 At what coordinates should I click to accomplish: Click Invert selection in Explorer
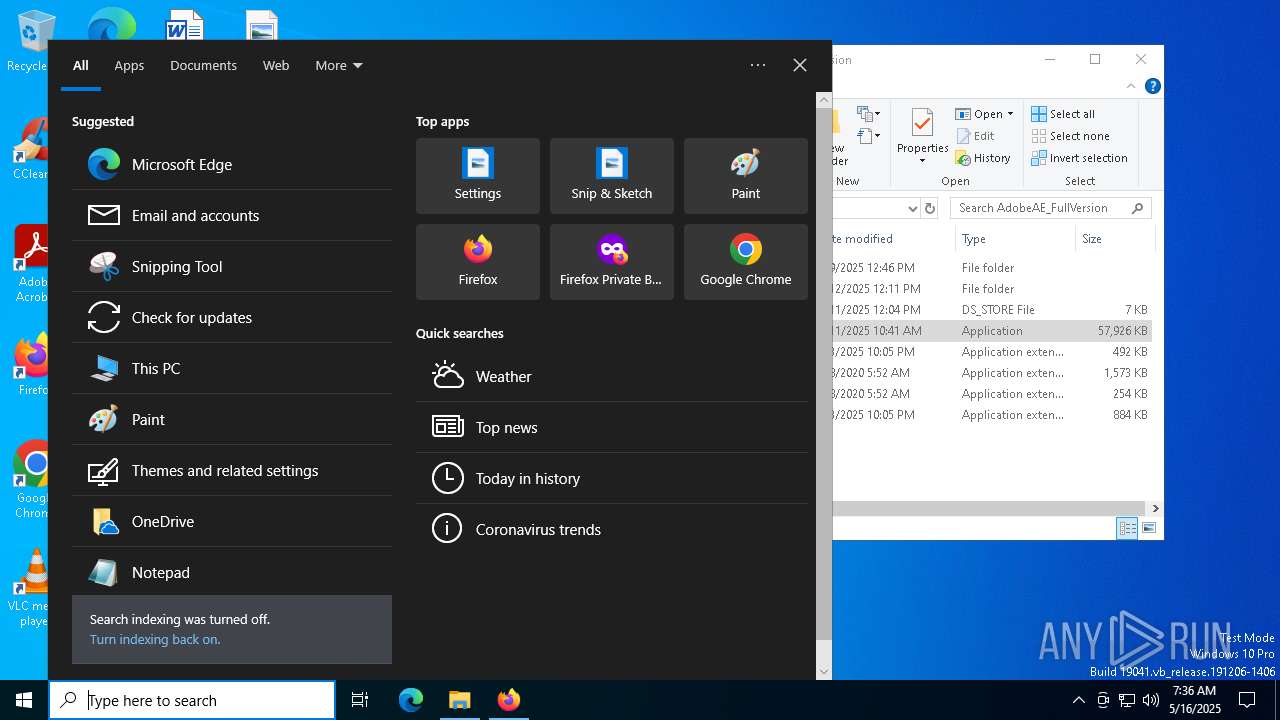[x=1079, y=158]
